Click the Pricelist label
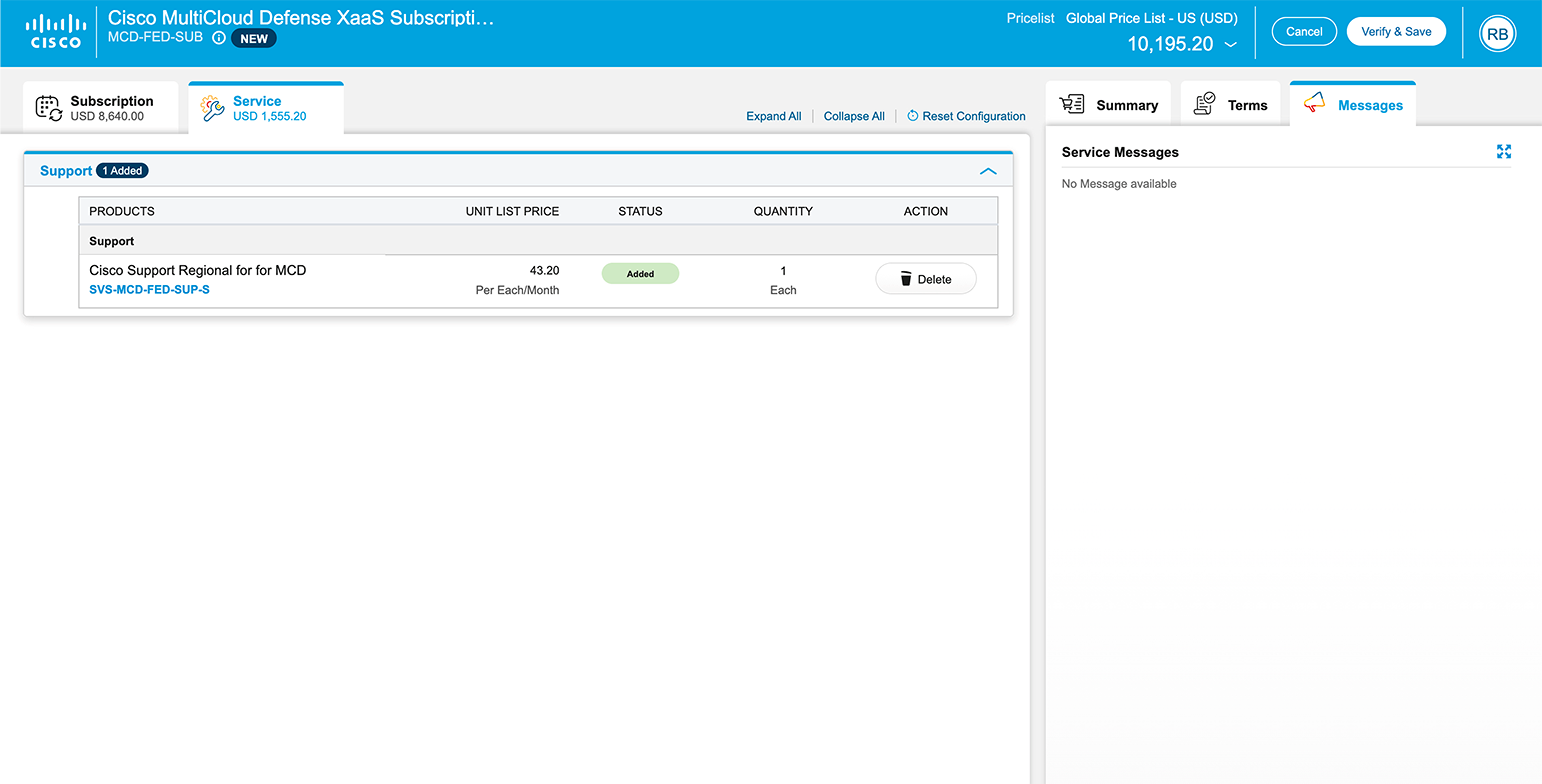The image size is (1542, 784). coord(1030,18)
